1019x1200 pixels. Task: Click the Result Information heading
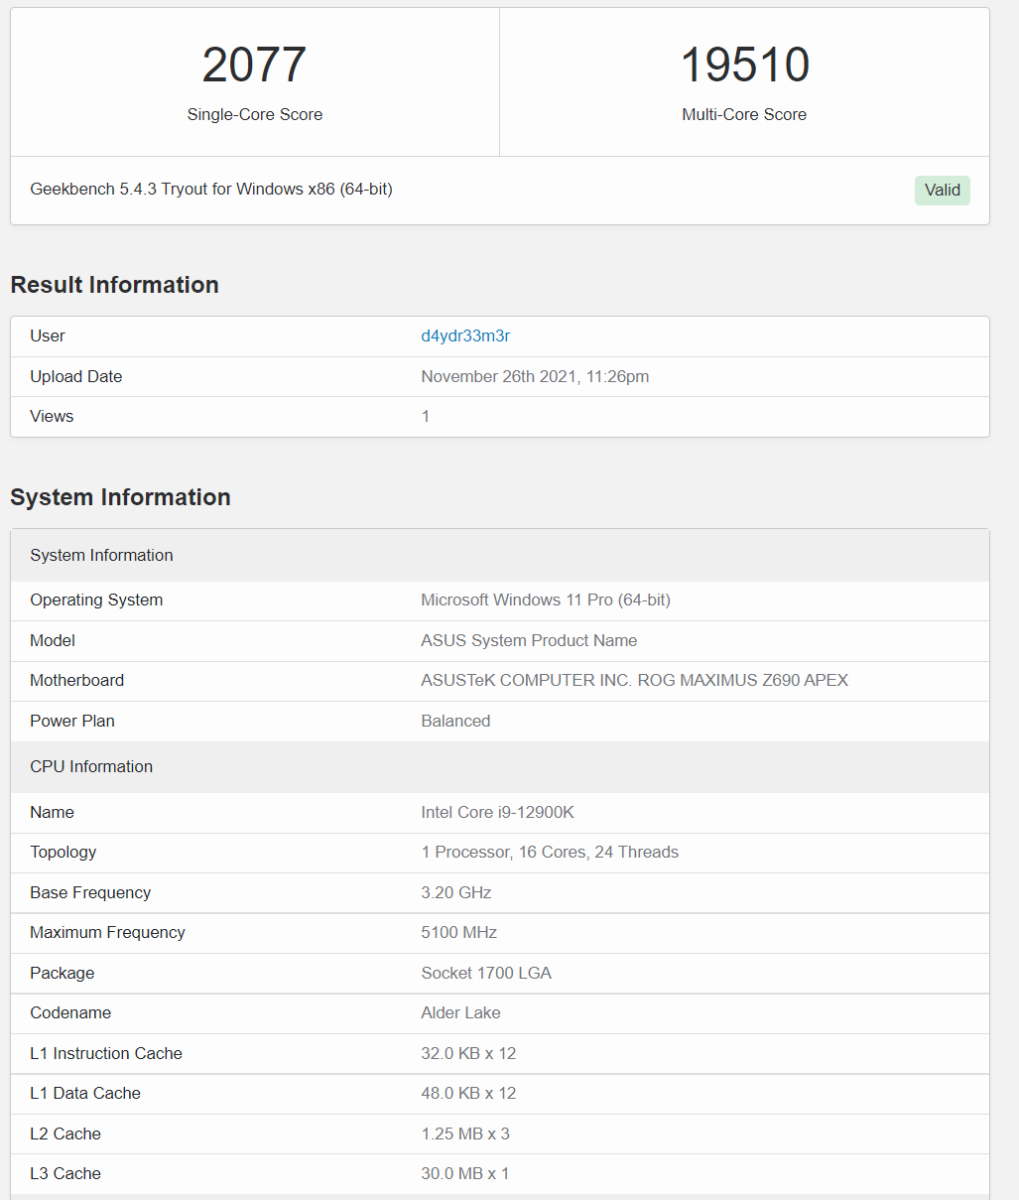(x=114, y=285)
